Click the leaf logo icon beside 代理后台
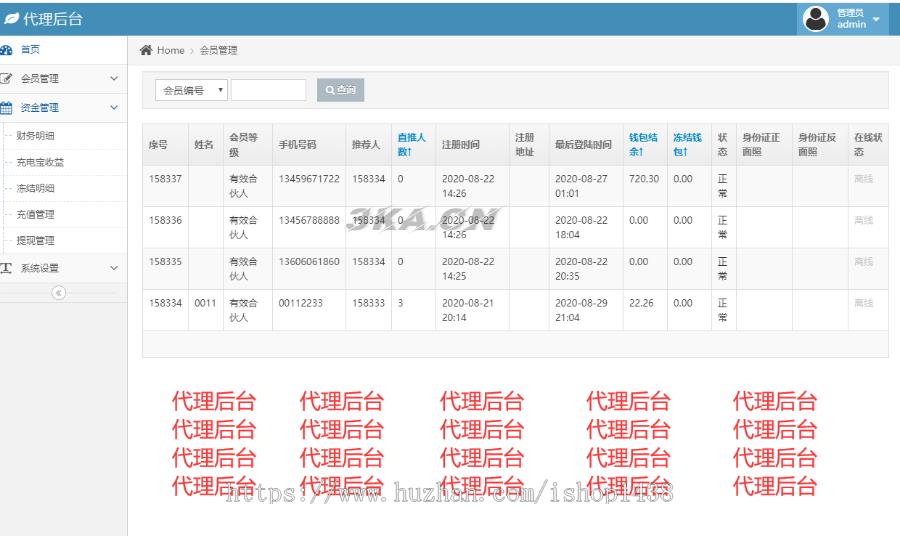Viewport: 900px width, 536px height. 11,19
